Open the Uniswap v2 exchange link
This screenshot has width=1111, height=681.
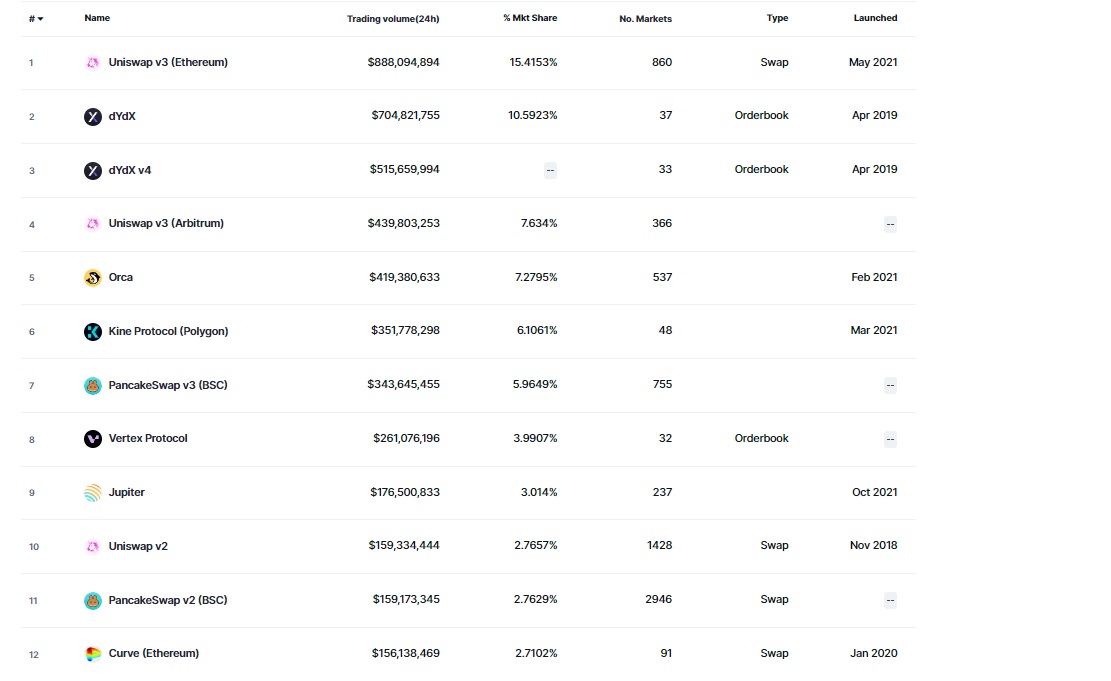pos(137,546)
